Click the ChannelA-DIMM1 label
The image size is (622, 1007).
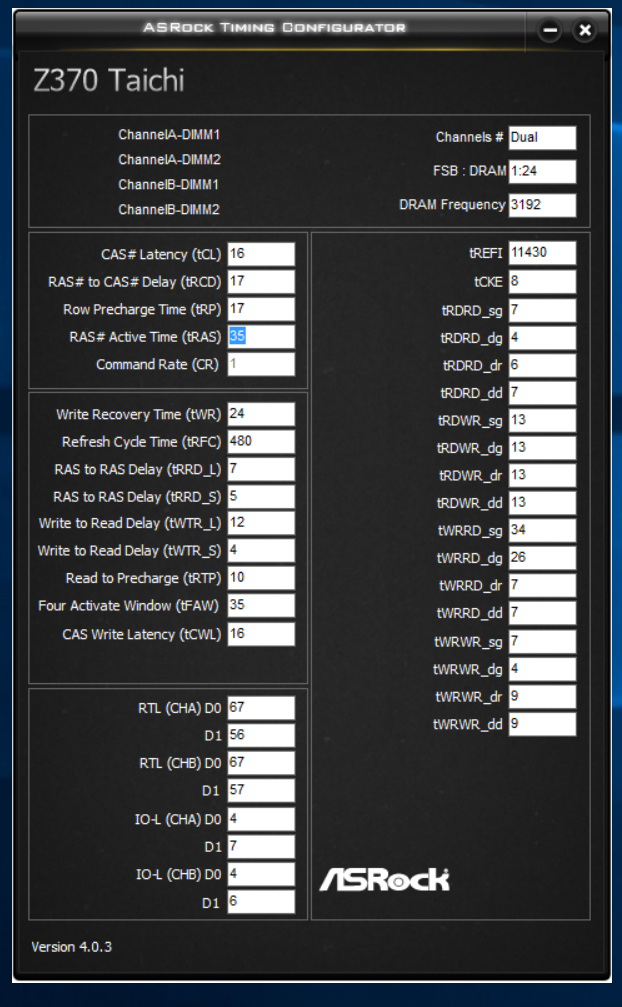tap(169, 135)
